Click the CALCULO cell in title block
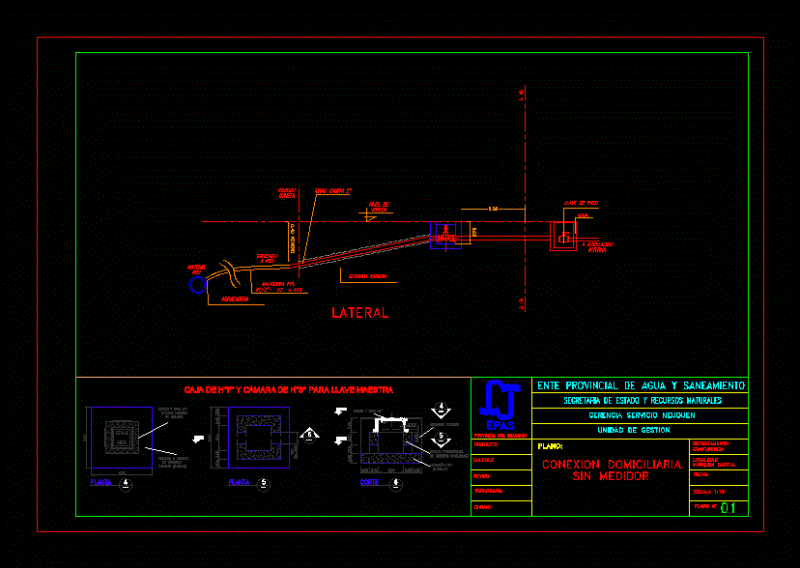 pyautogui.click(x=501, y=462)
